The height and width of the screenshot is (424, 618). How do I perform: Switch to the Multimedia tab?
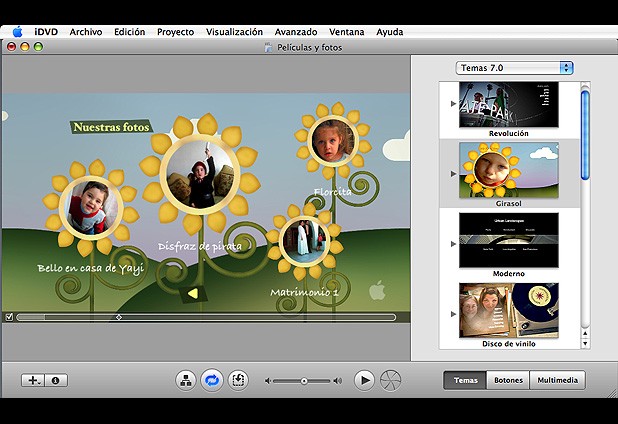coord(557,380)
